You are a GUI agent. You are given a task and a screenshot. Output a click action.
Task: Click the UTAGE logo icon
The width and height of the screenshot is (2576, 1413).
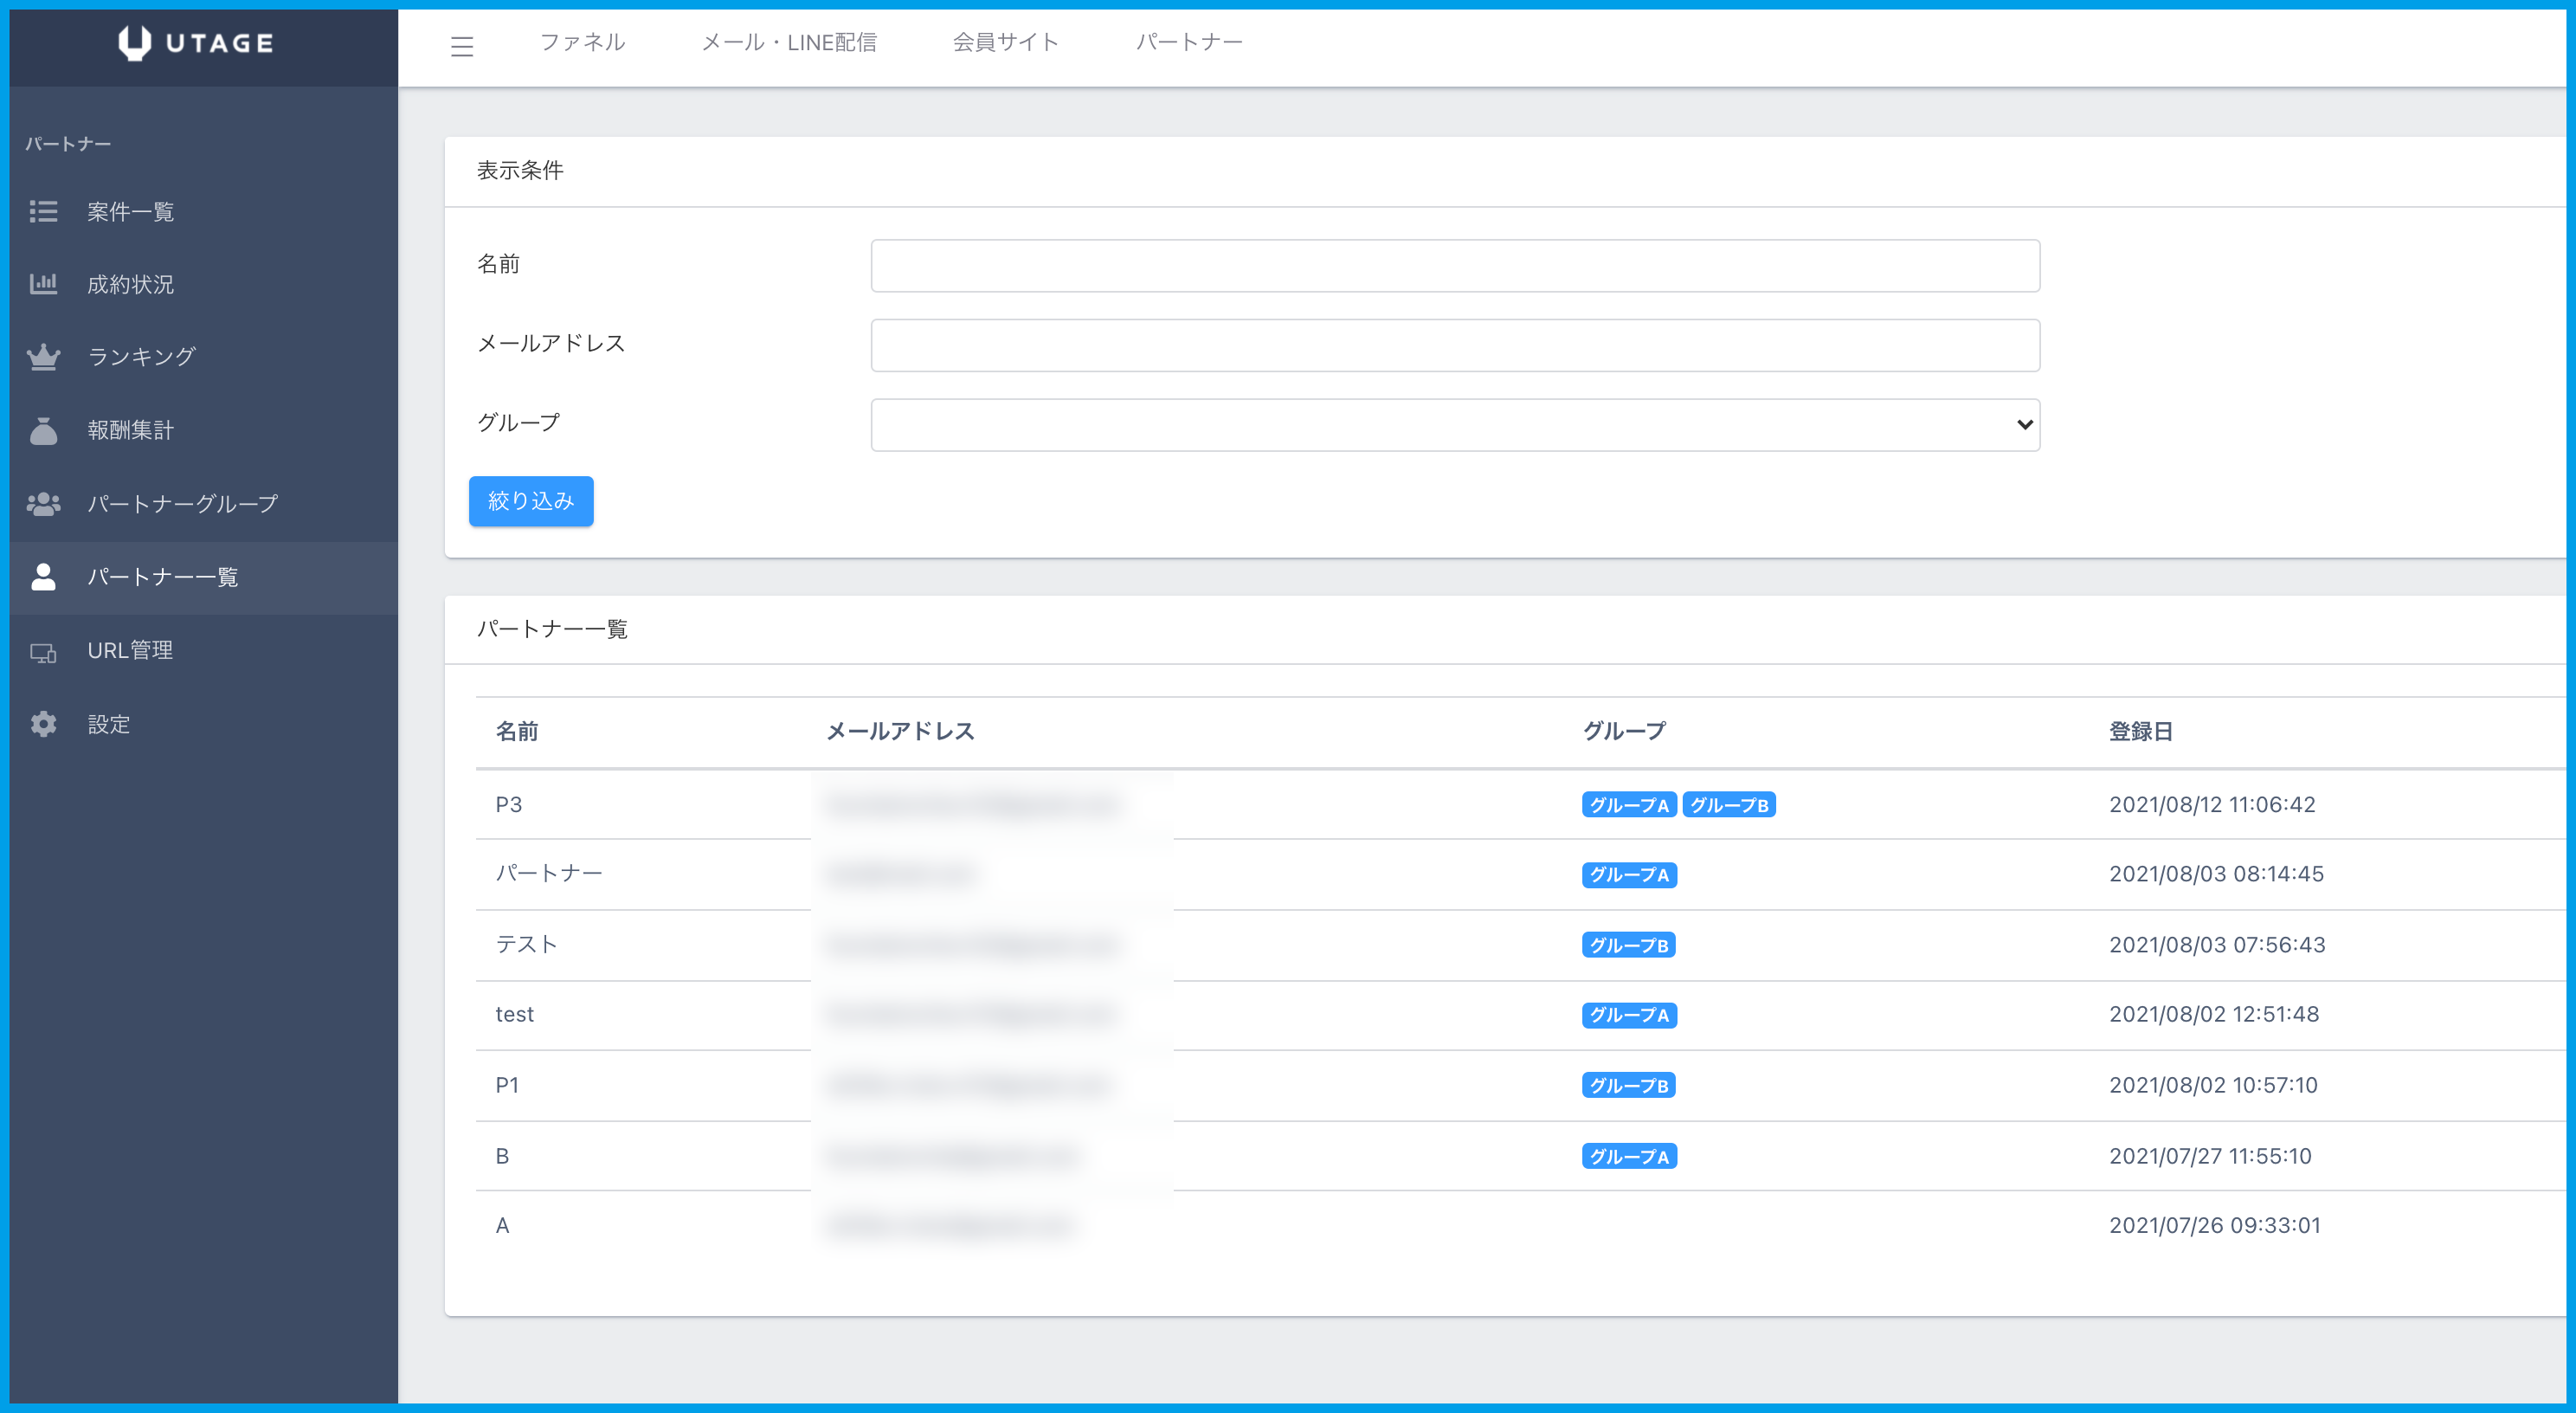pos(134,43)
